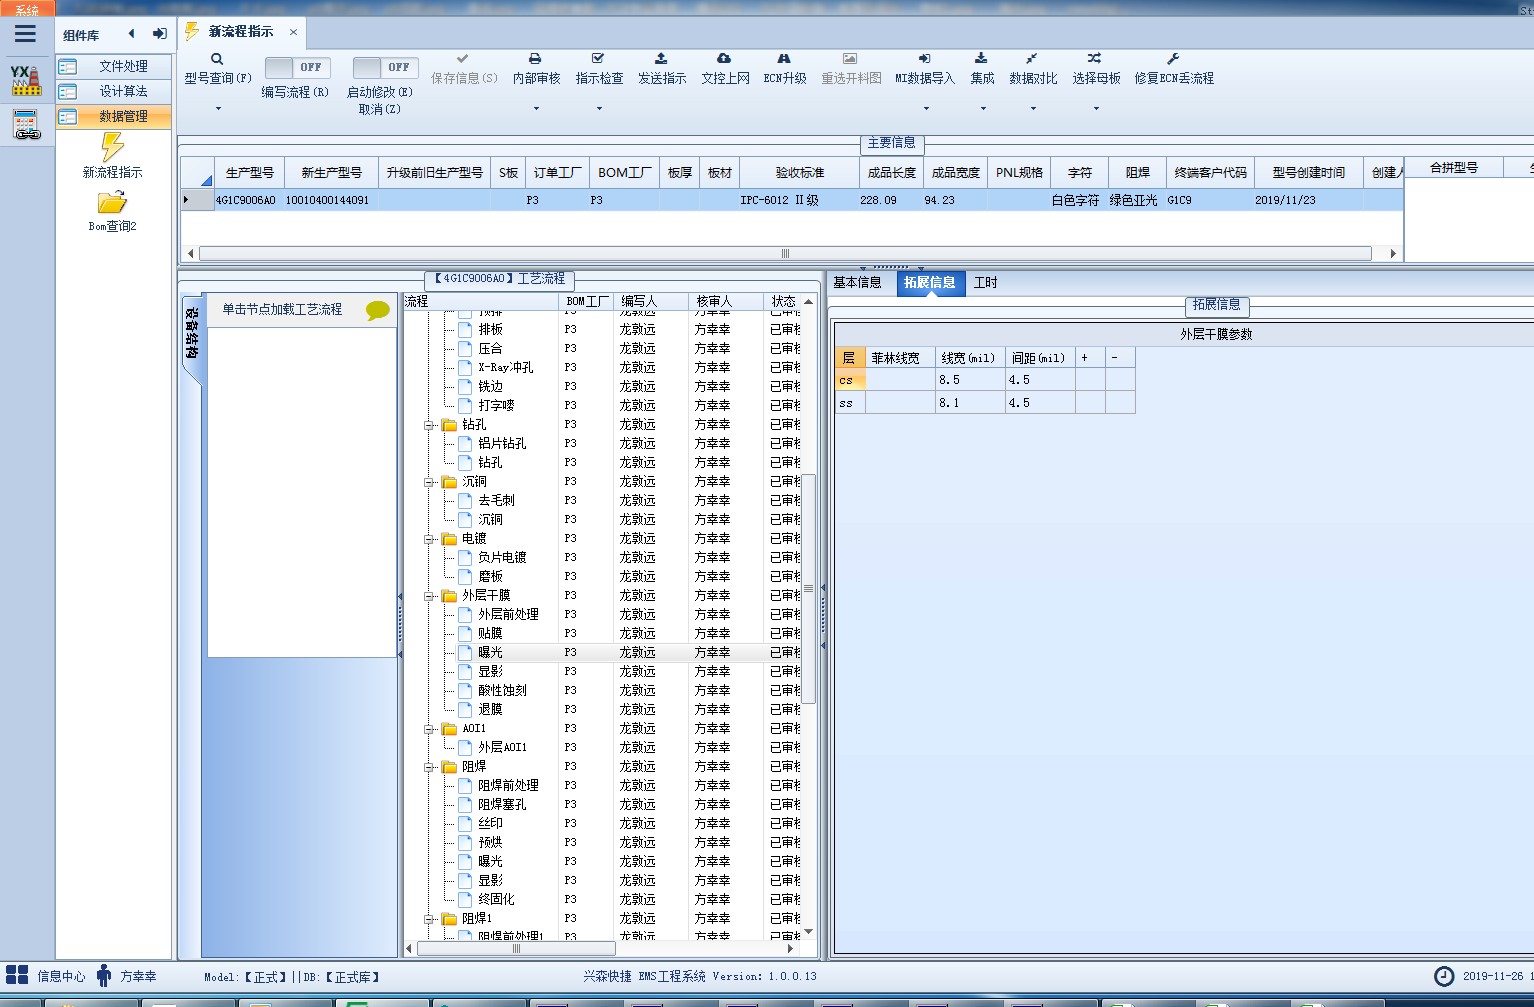The image size is (1534, 1007).
Task: Click the 型号查询(F) search icon
Action: point(217,59)
